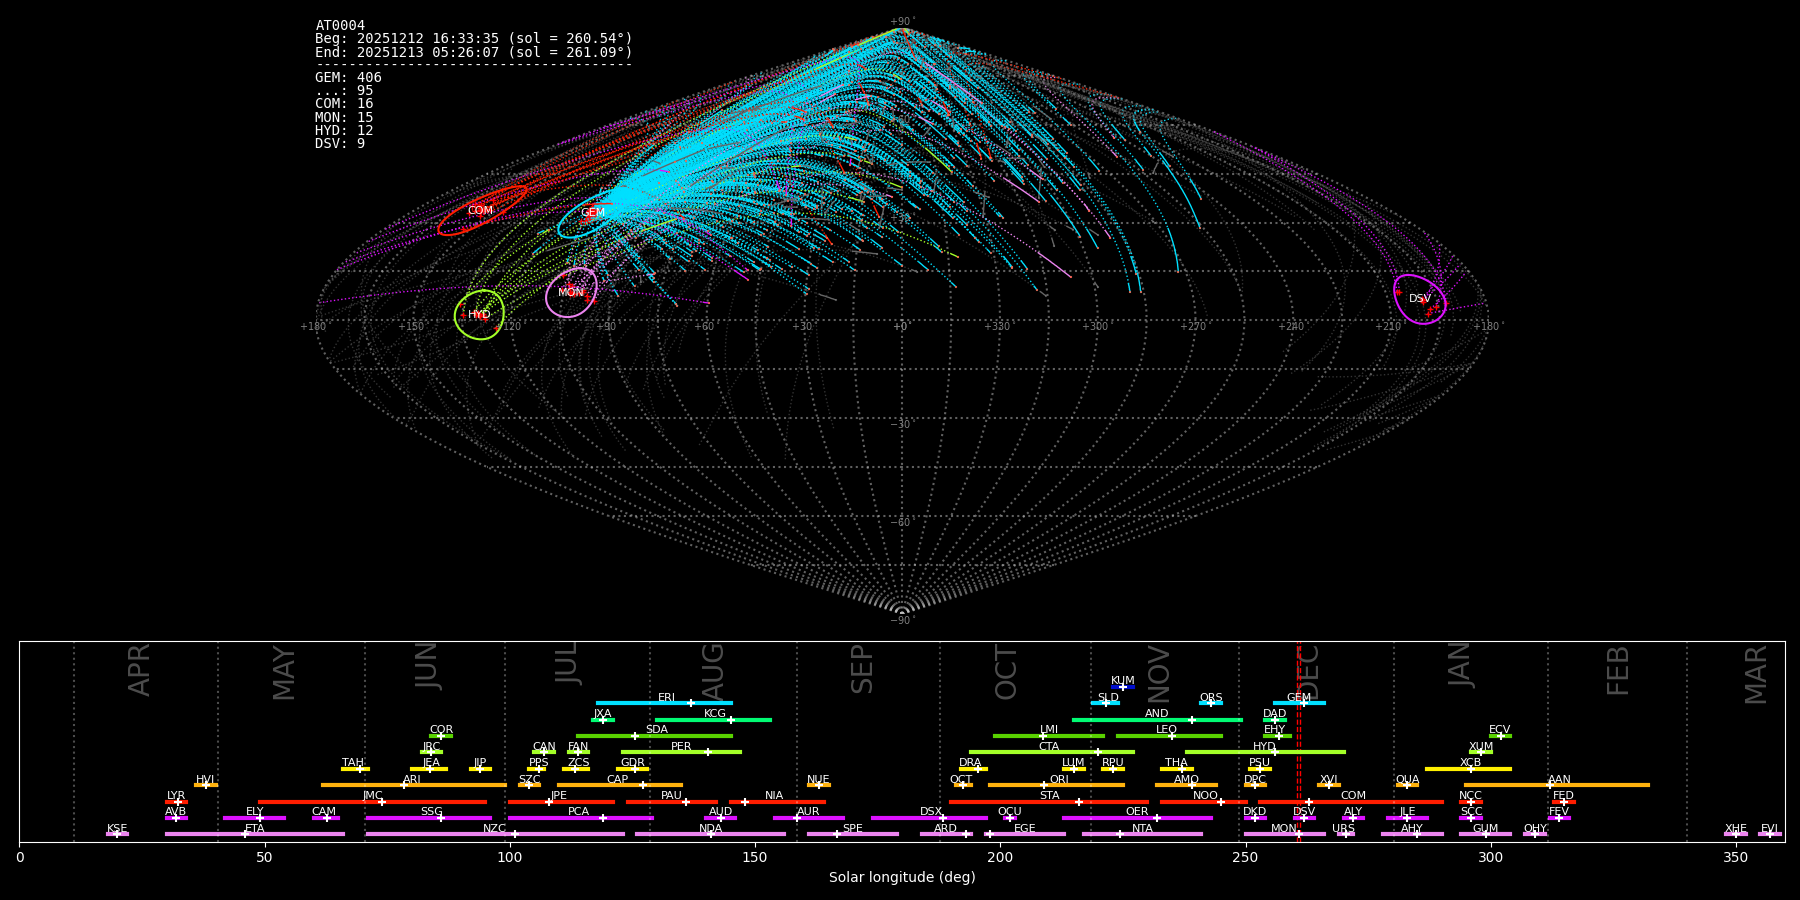This screenshot has width=1800, height=900.
Task: Click the COM radiant ellipse on the sky map
Action: point(482,210)
